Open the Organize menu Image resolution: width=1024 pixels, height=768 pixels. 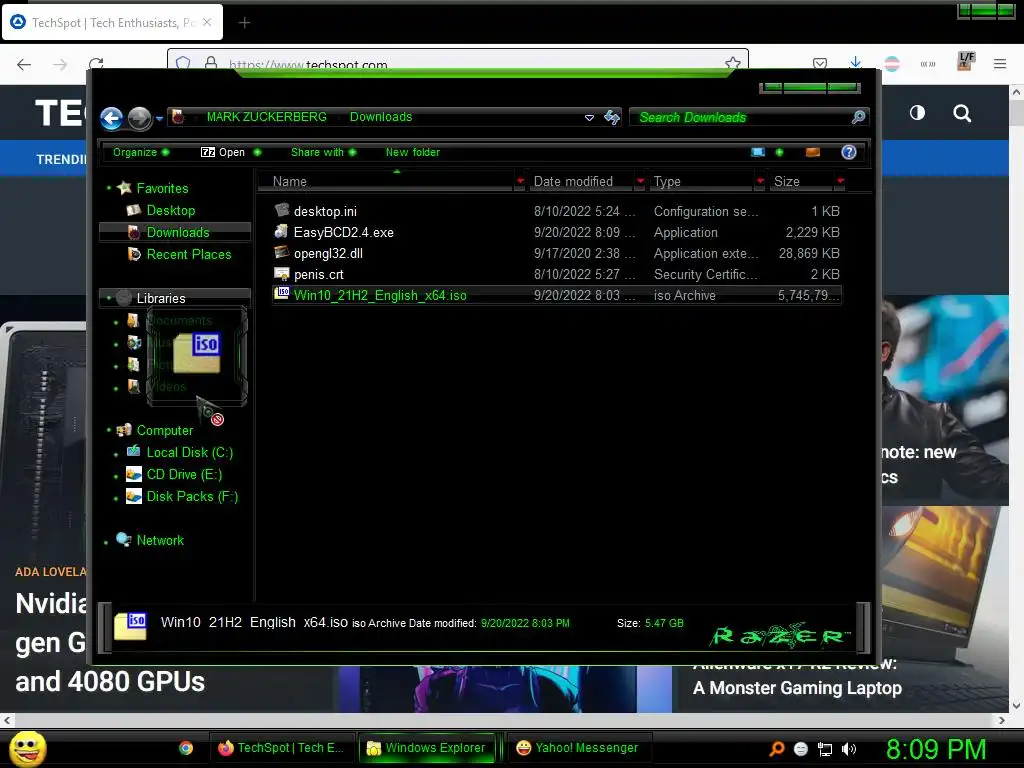140,152
